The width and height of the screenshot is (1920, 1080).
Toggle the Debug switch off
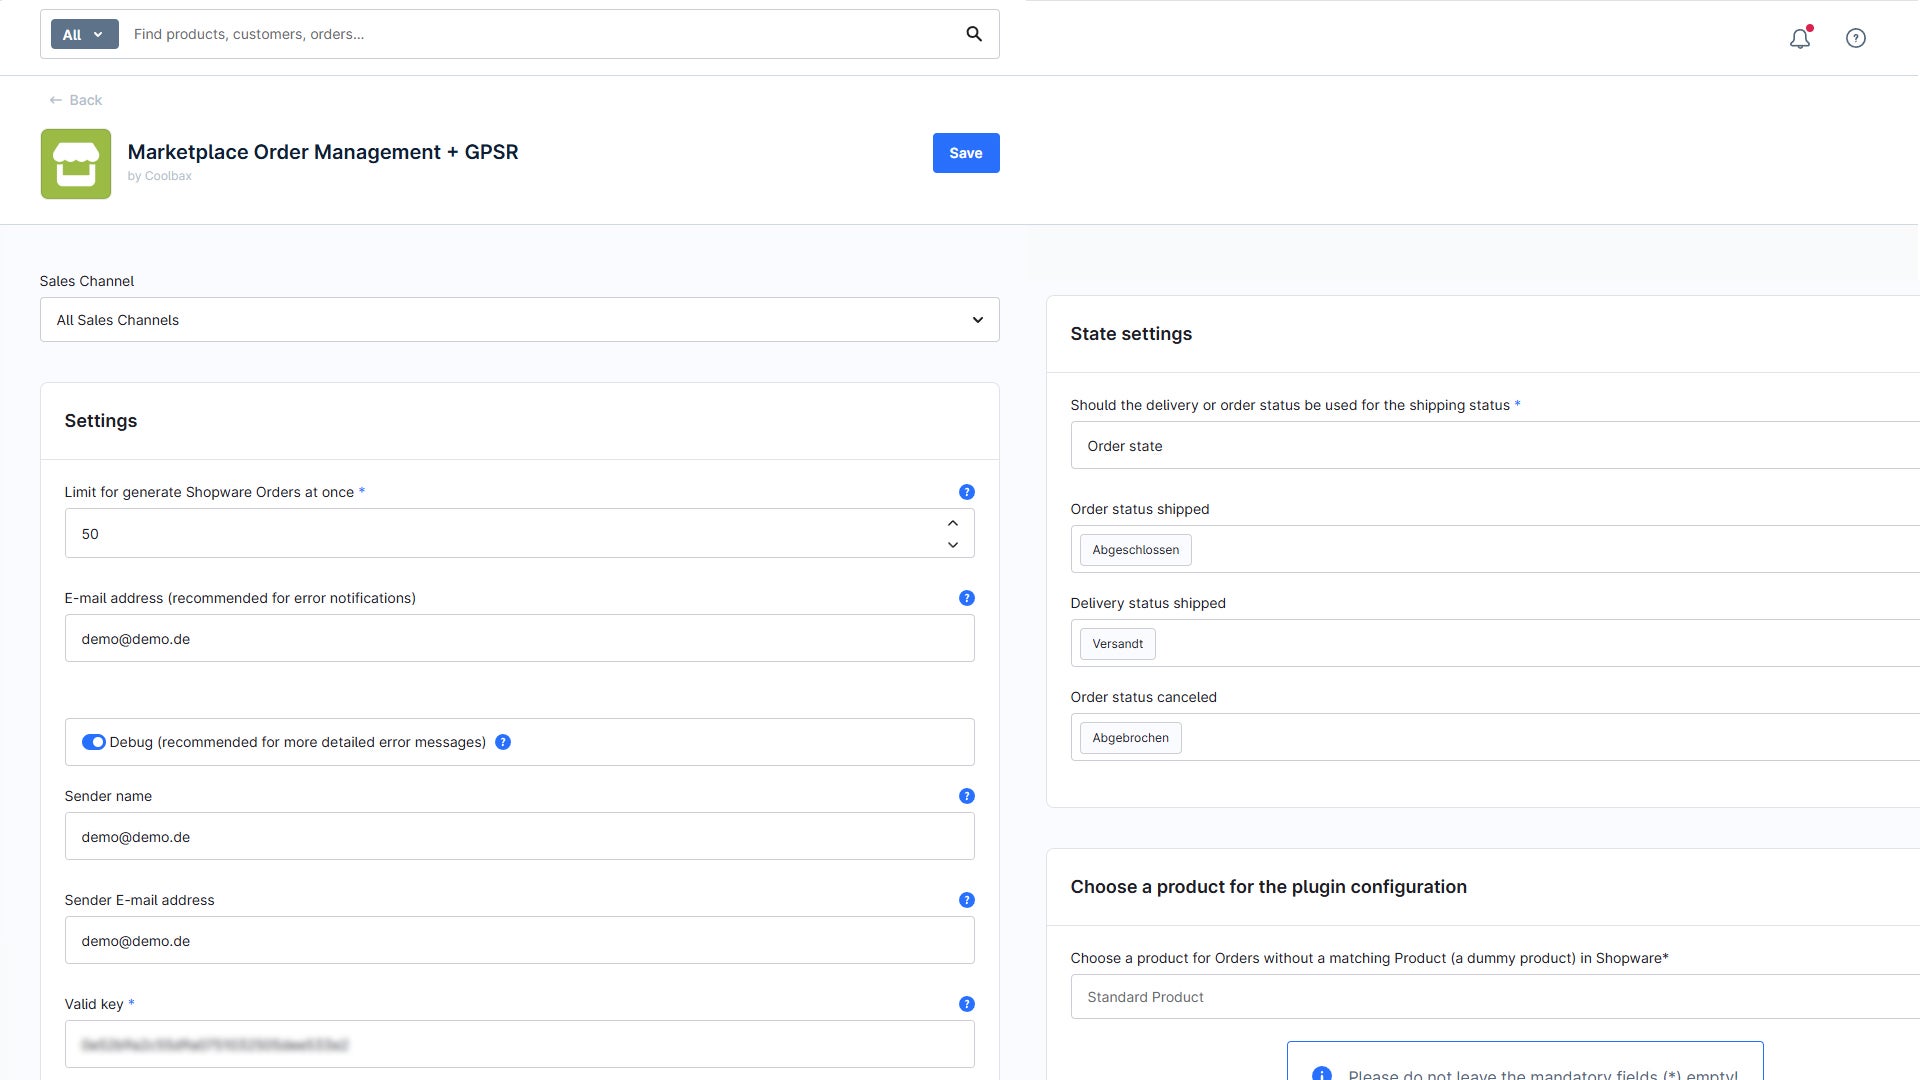point(93,742)
